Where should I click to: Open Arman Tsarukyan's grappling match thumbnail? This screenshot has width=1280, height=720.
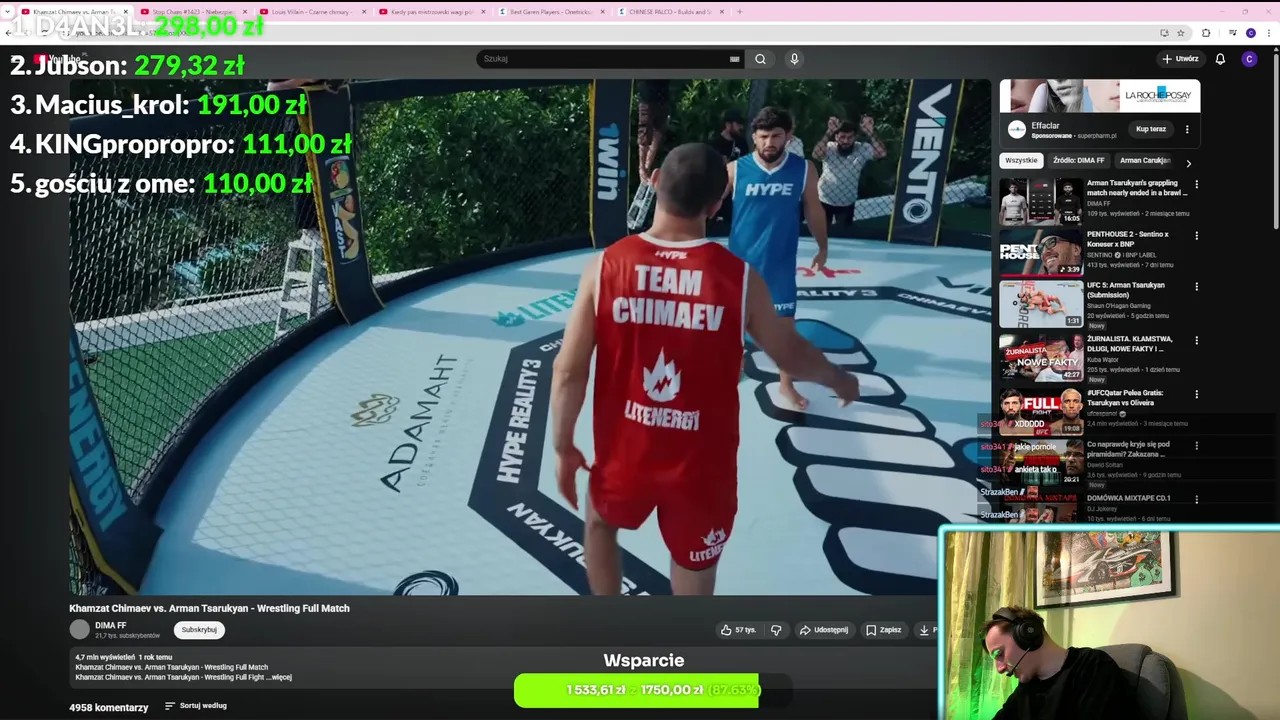pyautogui.click(x=1041, y=201)
